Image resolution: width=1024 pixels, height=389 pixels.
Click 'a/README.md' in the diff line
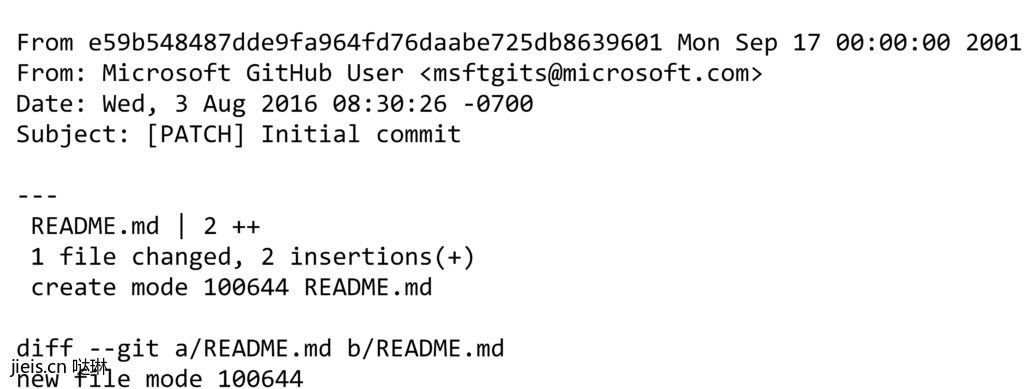click(x=253, y=349)
